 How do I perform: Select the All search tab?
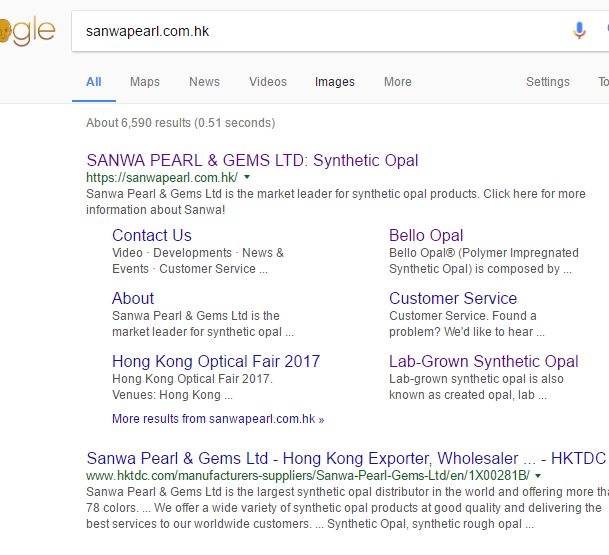[94, 82]
